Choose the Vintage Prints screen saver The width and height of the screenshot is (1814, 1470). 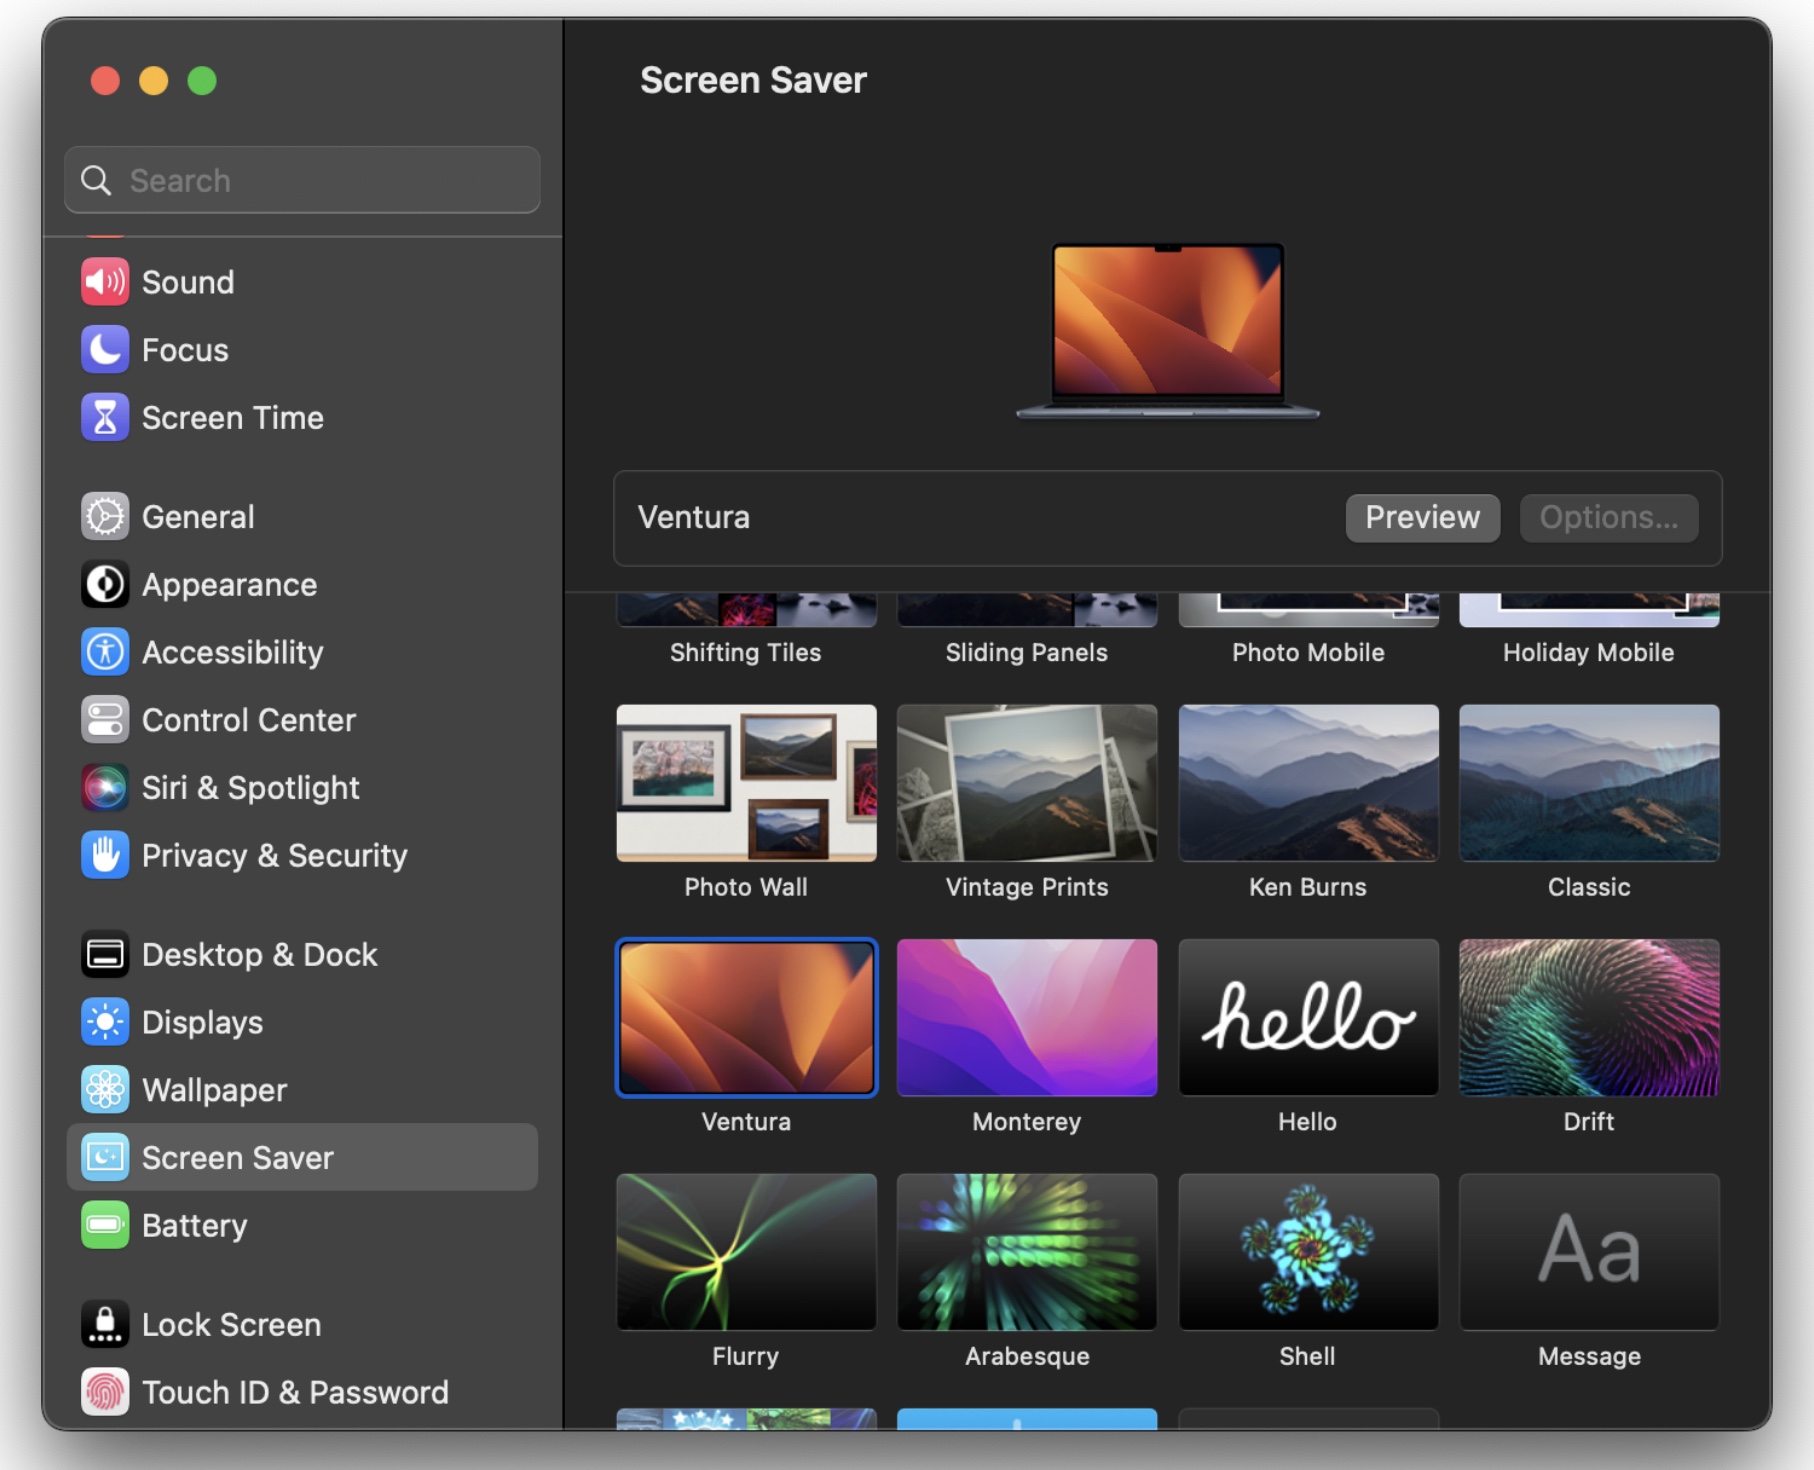[1027, 783]
